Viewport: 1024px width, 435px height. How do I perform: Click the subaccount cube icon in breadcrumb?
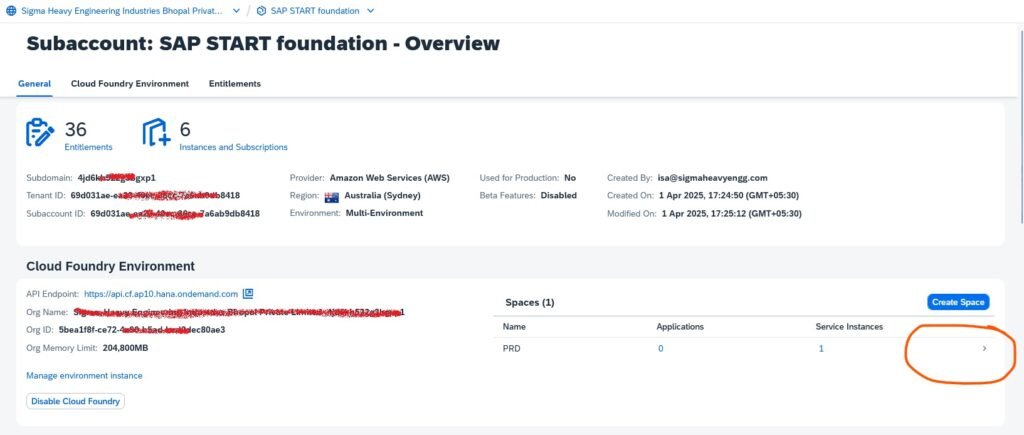[261, 11]
